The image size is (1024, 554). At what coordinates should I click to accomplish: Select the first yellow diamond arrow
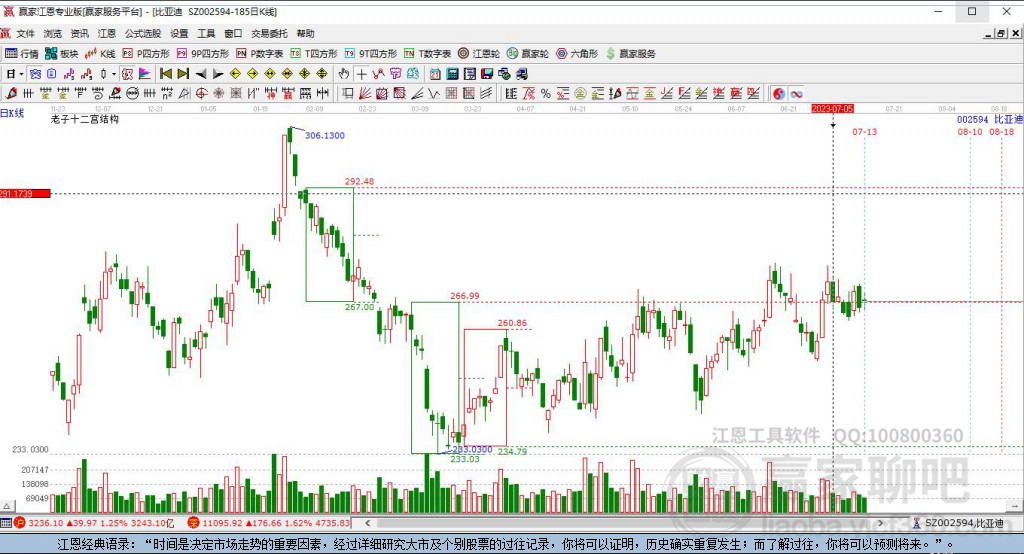coord(235,74)
